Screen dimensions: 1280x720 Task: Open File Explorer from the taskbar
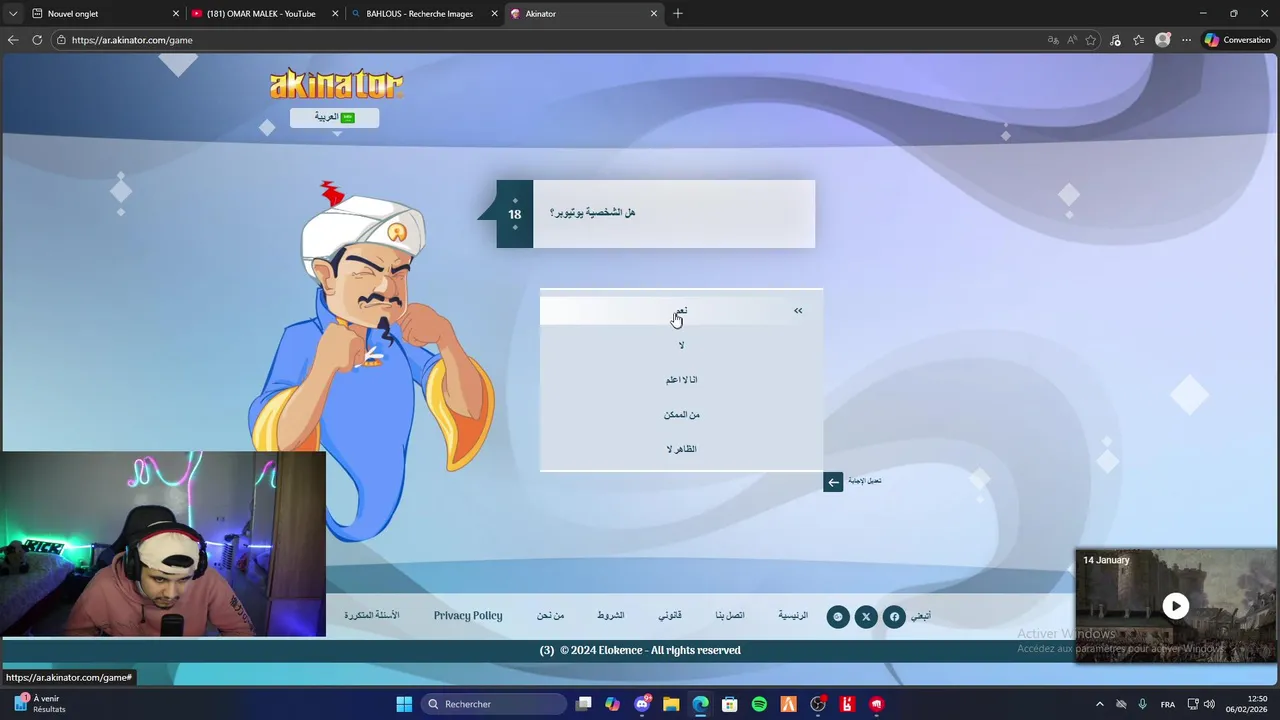click(671, 704)
